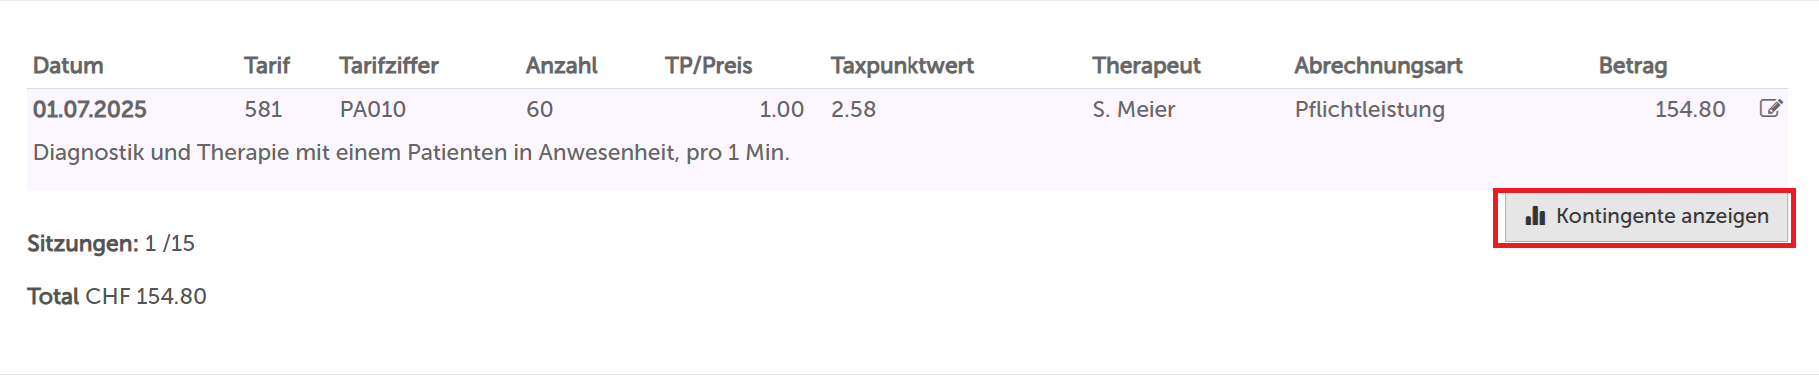
Task: Click the 154.80 amount in the row
Action: pos(1690,109)
